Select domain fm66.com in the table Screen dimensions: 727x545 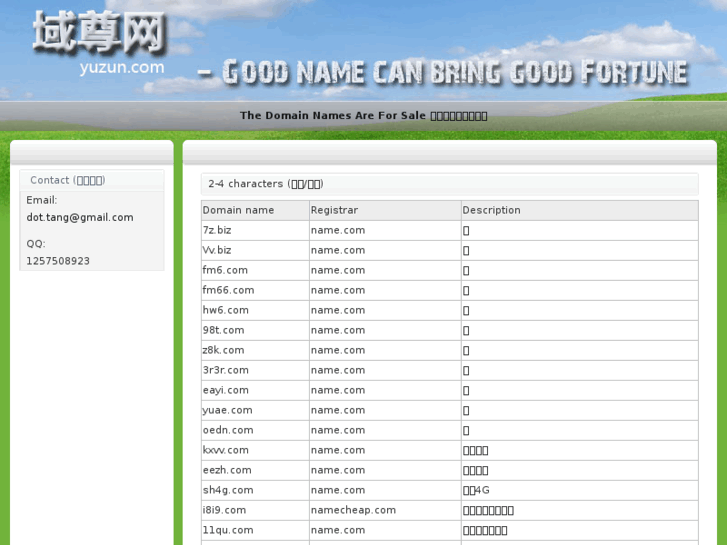(x=229, y=290)
